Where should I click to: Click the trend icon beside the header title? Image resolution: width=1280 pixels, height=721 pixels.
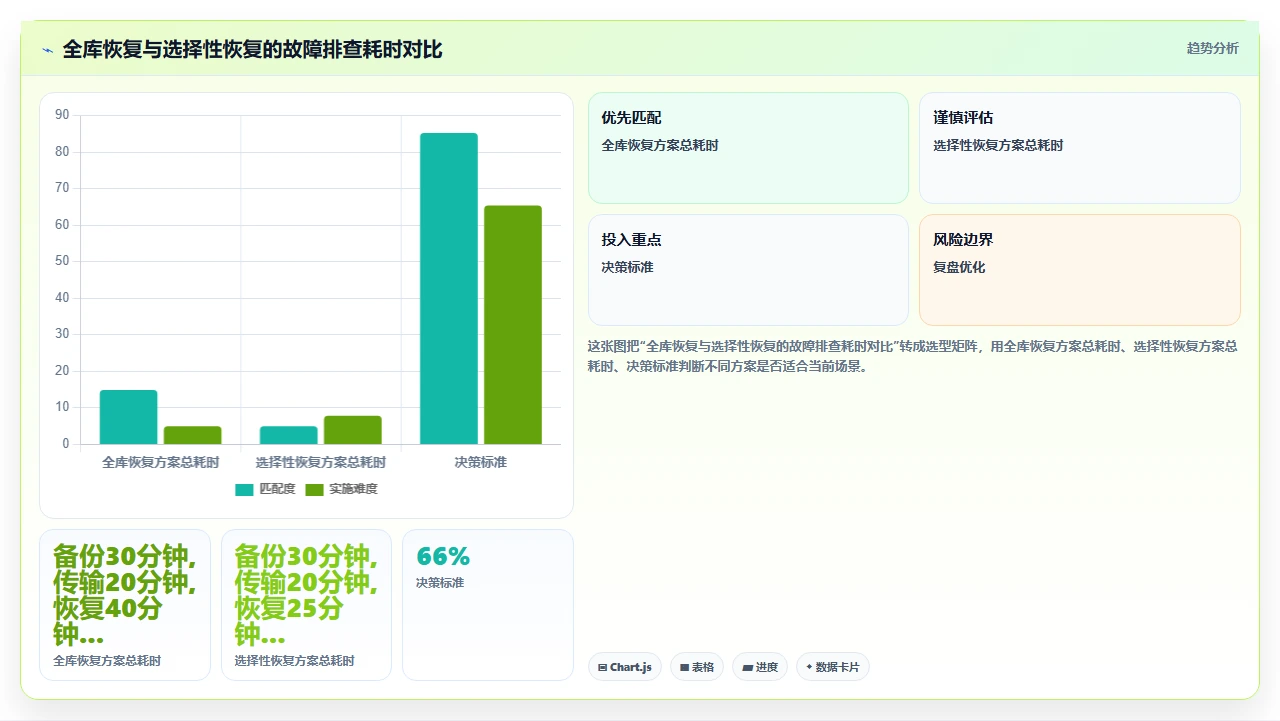point(47,50)
